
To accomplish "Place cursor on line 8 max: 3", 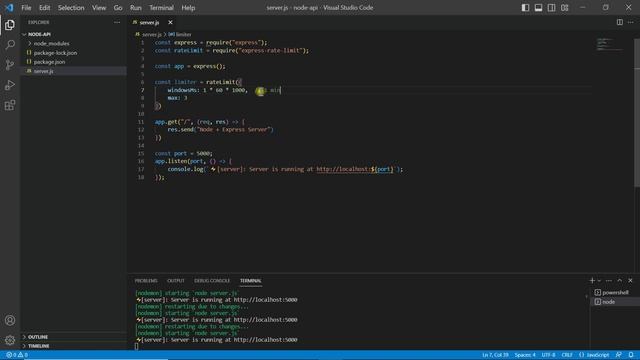I will [x=178, y=98].
